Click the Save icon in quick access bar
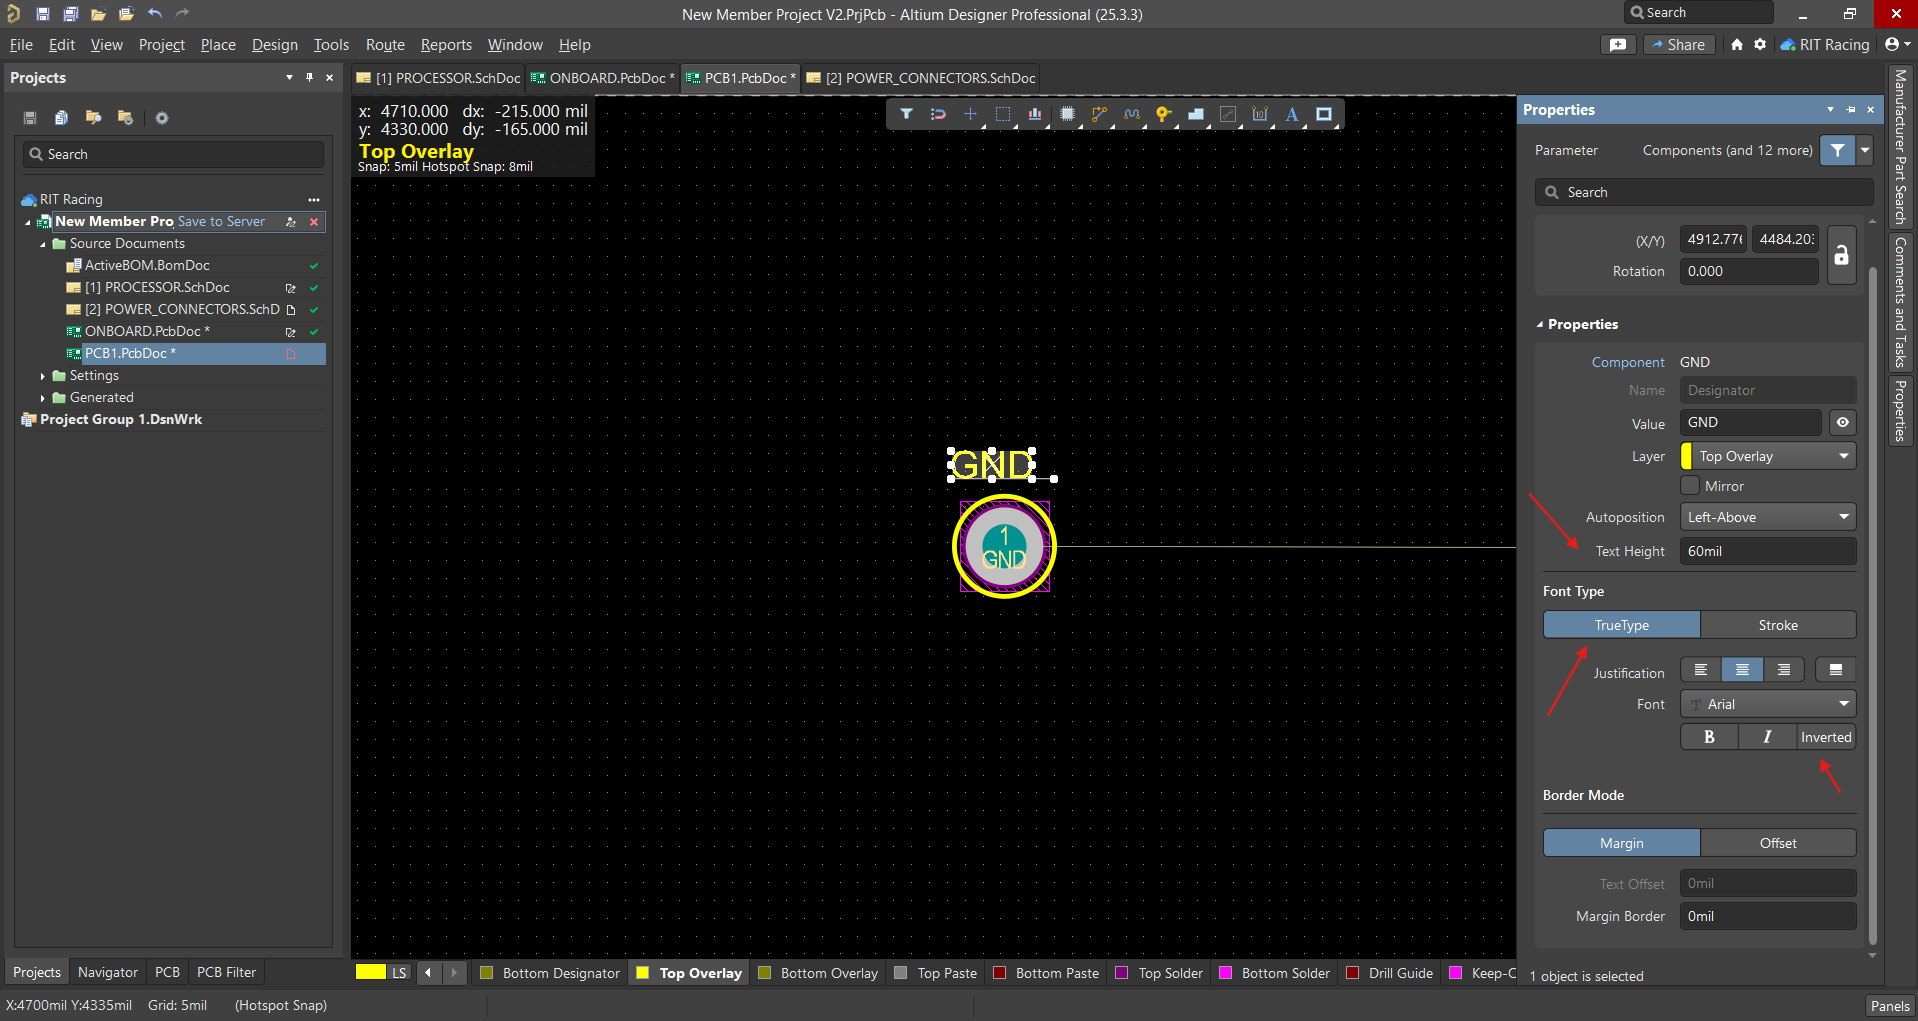The height and width of the screenshot is (1021, 1918). pyautogui.click(x=42, y=14)
